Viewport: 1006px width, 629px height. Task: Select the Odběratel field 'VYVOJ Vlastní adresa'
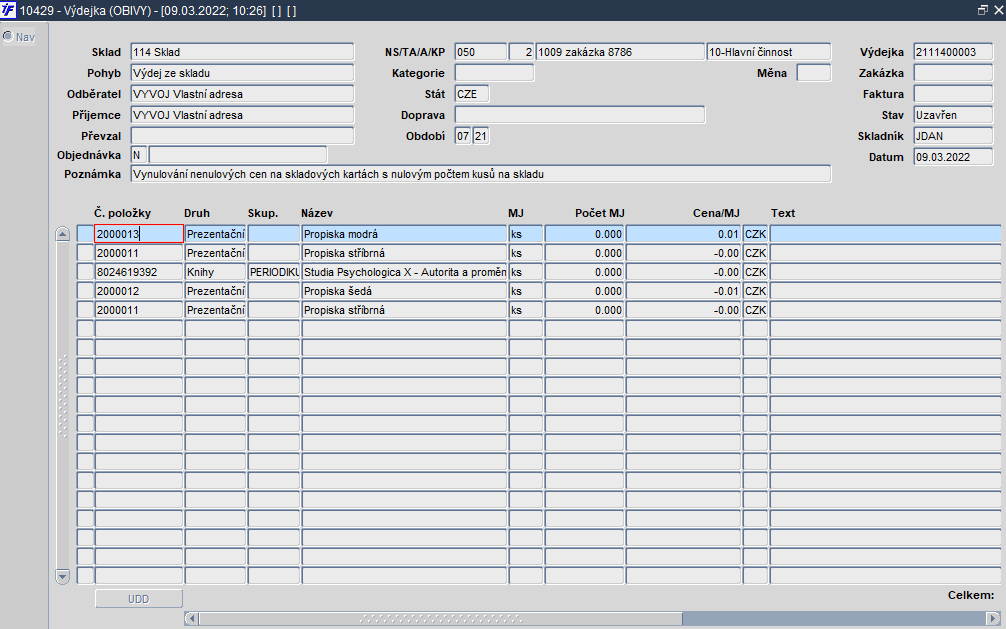242,94
